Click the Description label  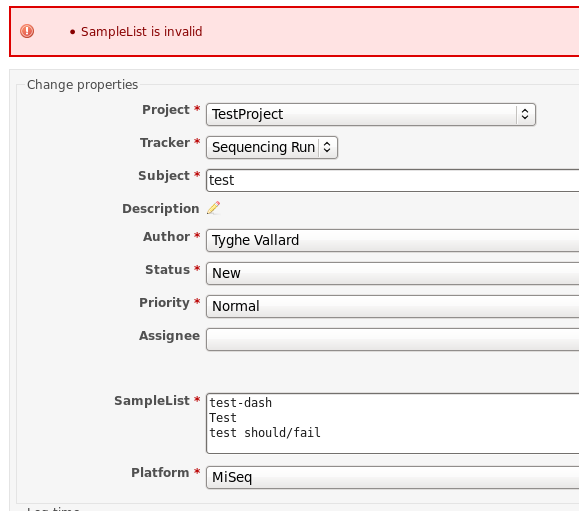click(161, 209)
